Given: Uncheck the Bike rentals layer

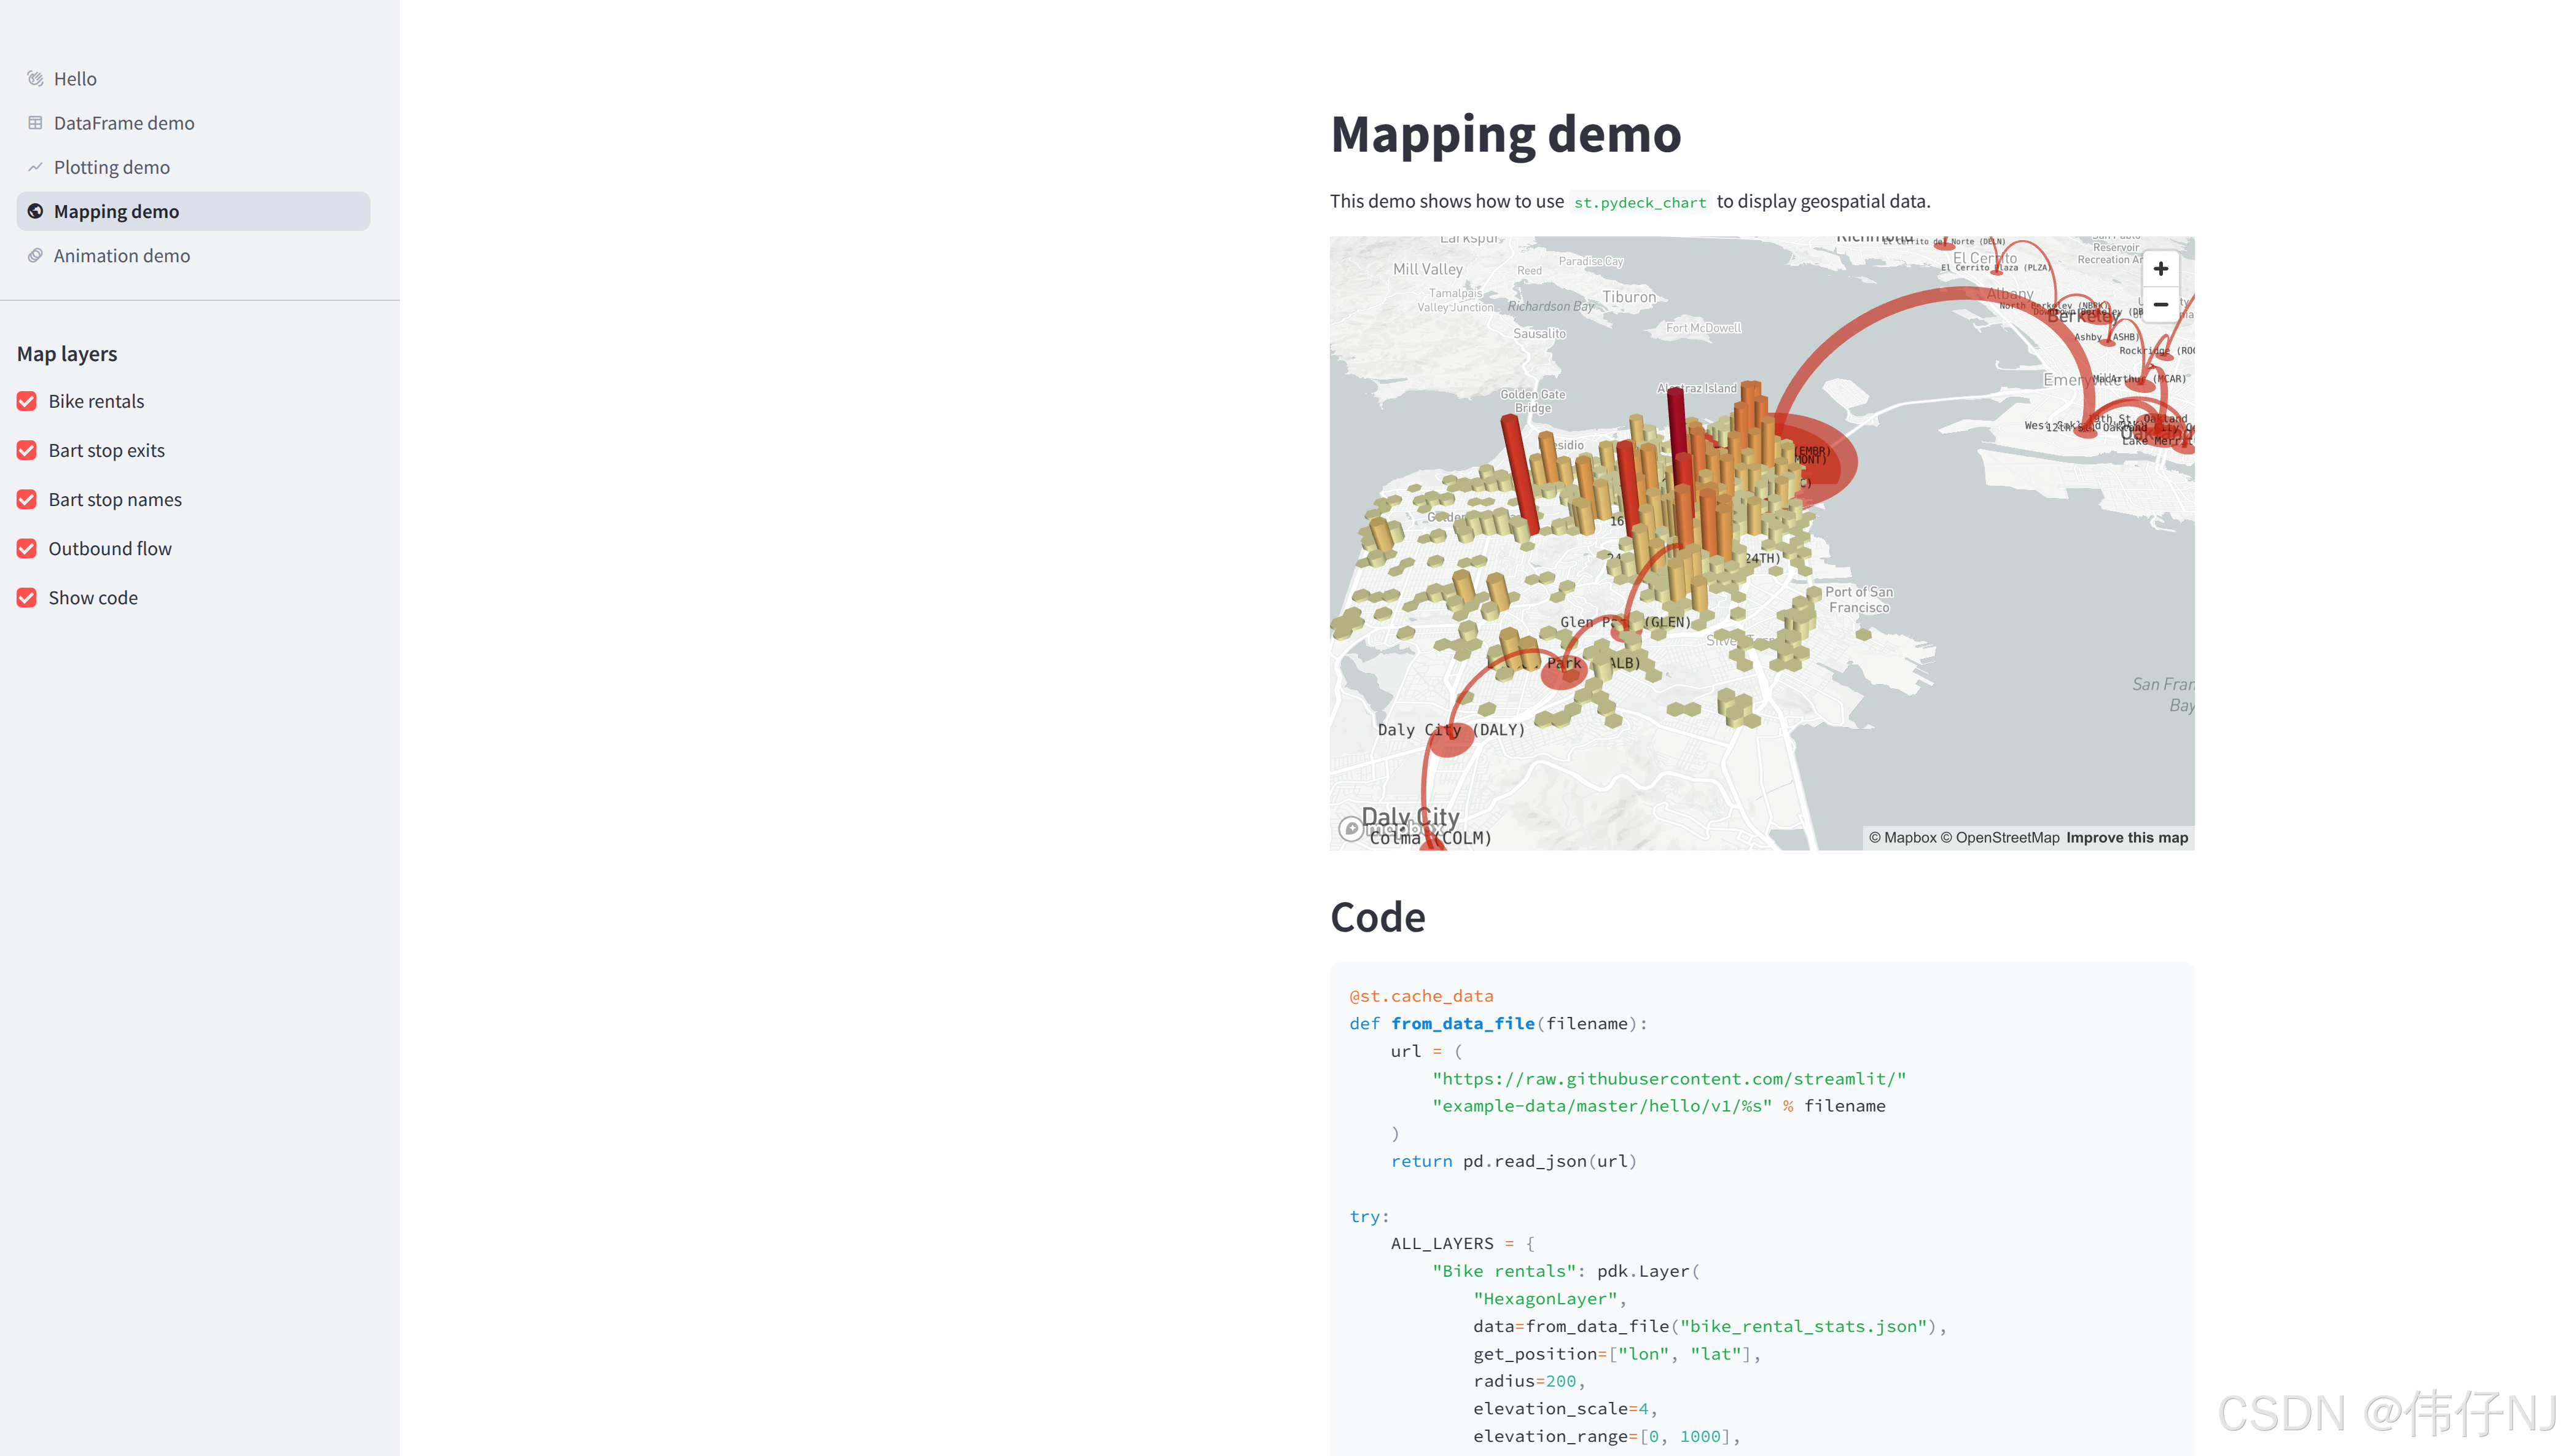Looking at the screenshot, I should tap(27, 401).
